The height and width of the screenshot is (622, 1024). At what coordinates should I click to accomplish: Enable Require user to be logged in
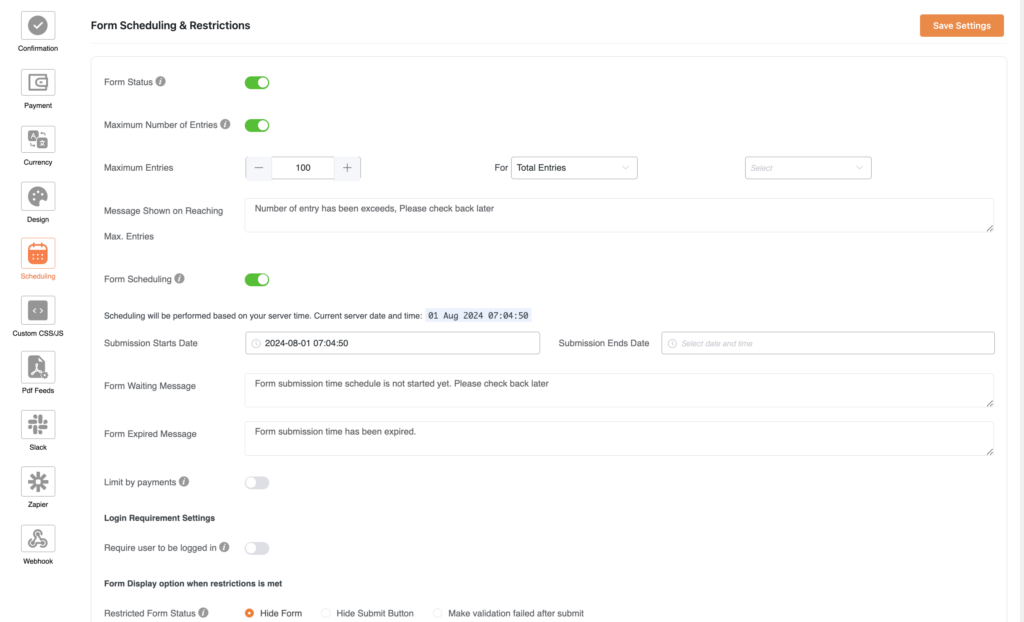pyautogui.click(x=257, y=548)
